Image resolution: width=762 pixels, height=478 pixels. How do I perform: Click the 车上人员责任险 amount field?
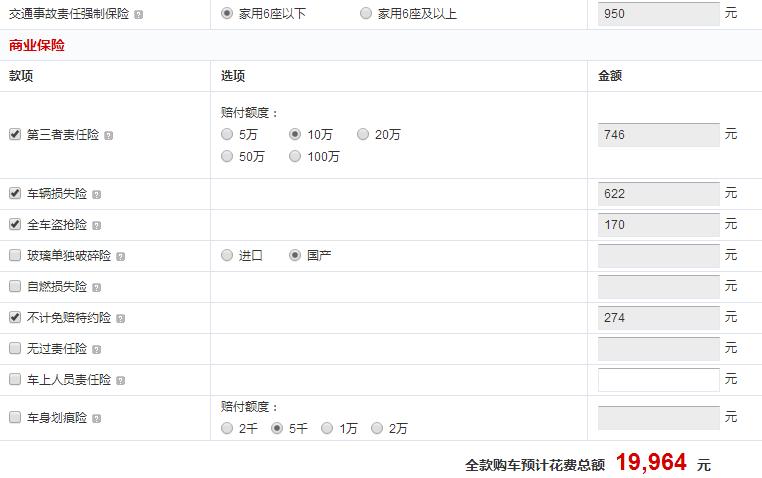(658, 380)
